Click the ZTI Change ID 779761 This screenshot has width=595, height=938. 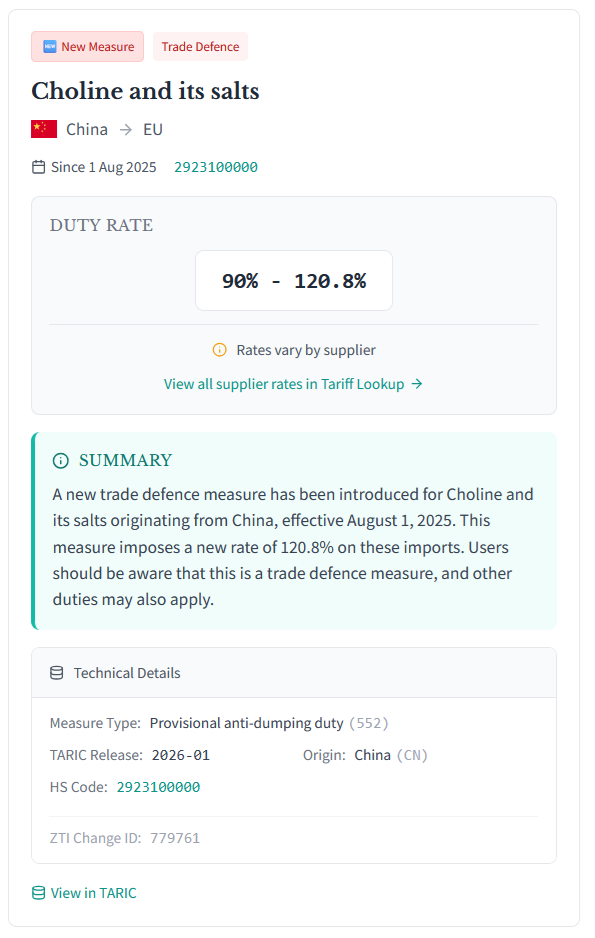(175, 838)
